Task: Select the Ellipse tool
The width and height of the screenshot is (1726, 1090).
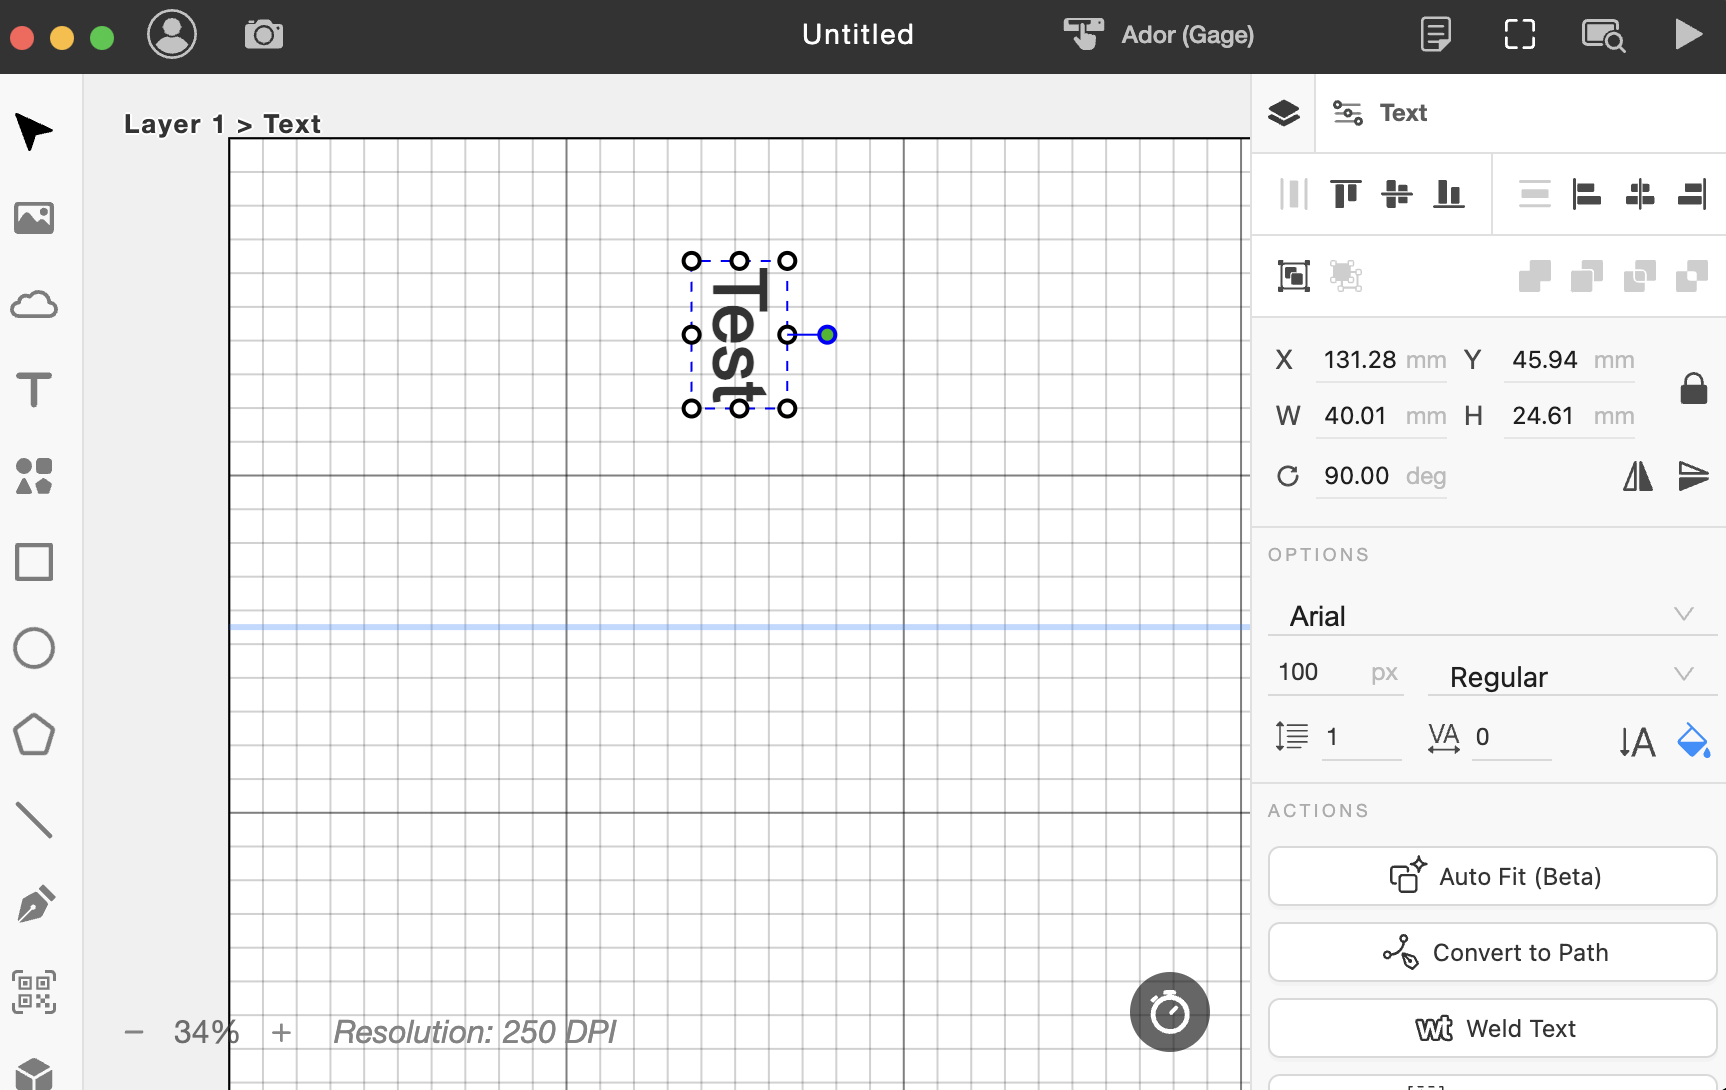Action: coord(34,648)
